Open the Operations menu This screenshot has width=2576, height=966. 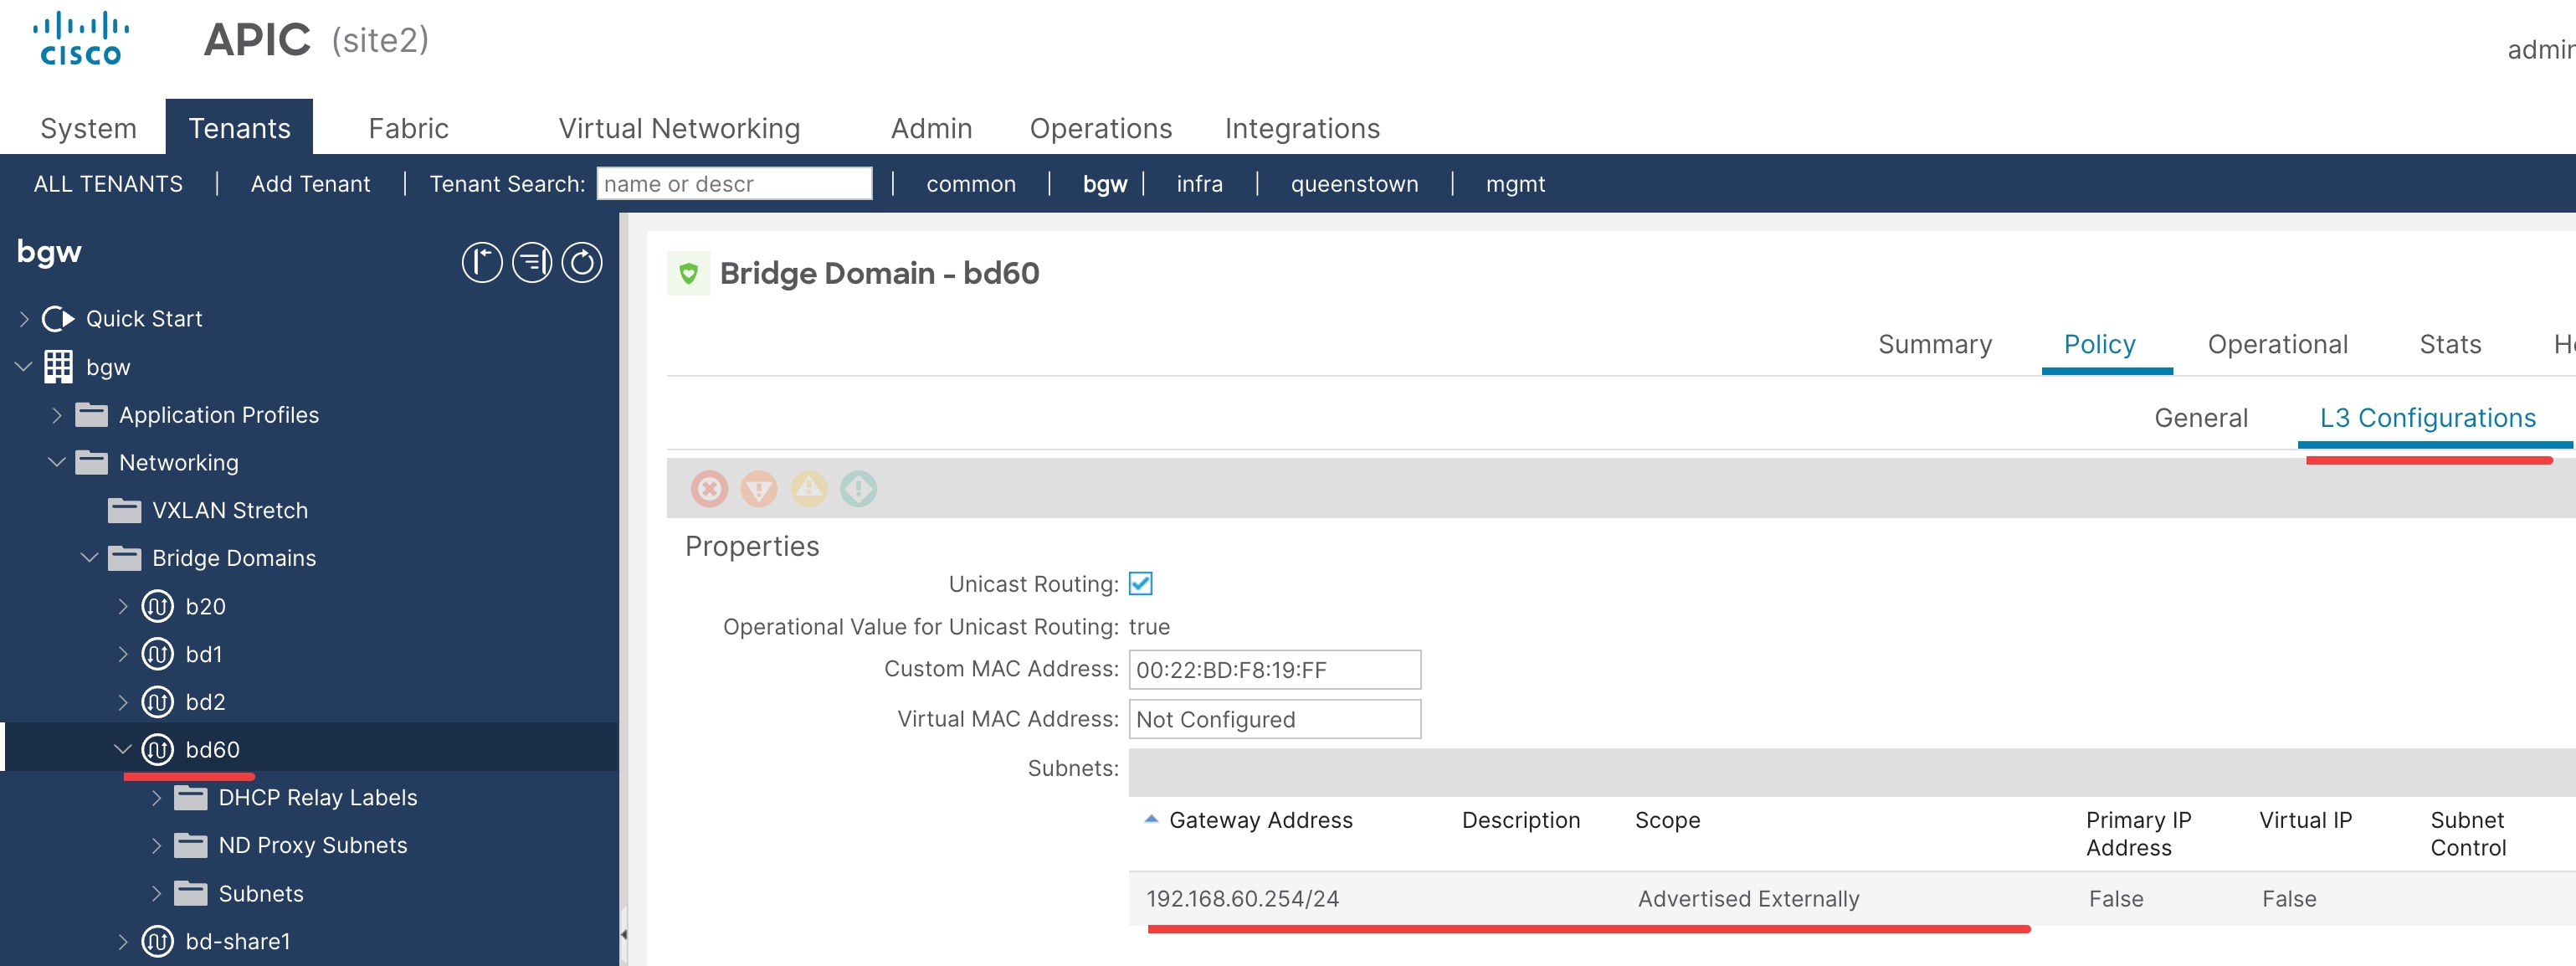(1100, 128)
